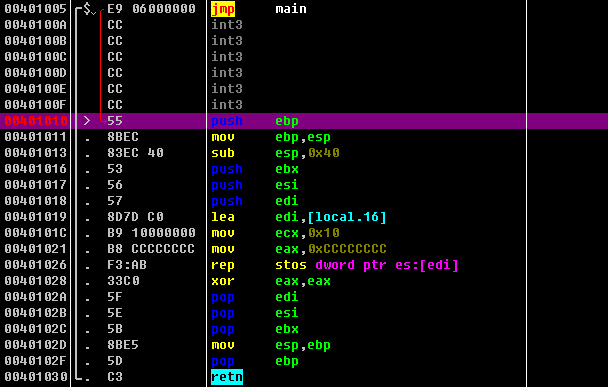Click the pop edi instruction

click(255, 297)
